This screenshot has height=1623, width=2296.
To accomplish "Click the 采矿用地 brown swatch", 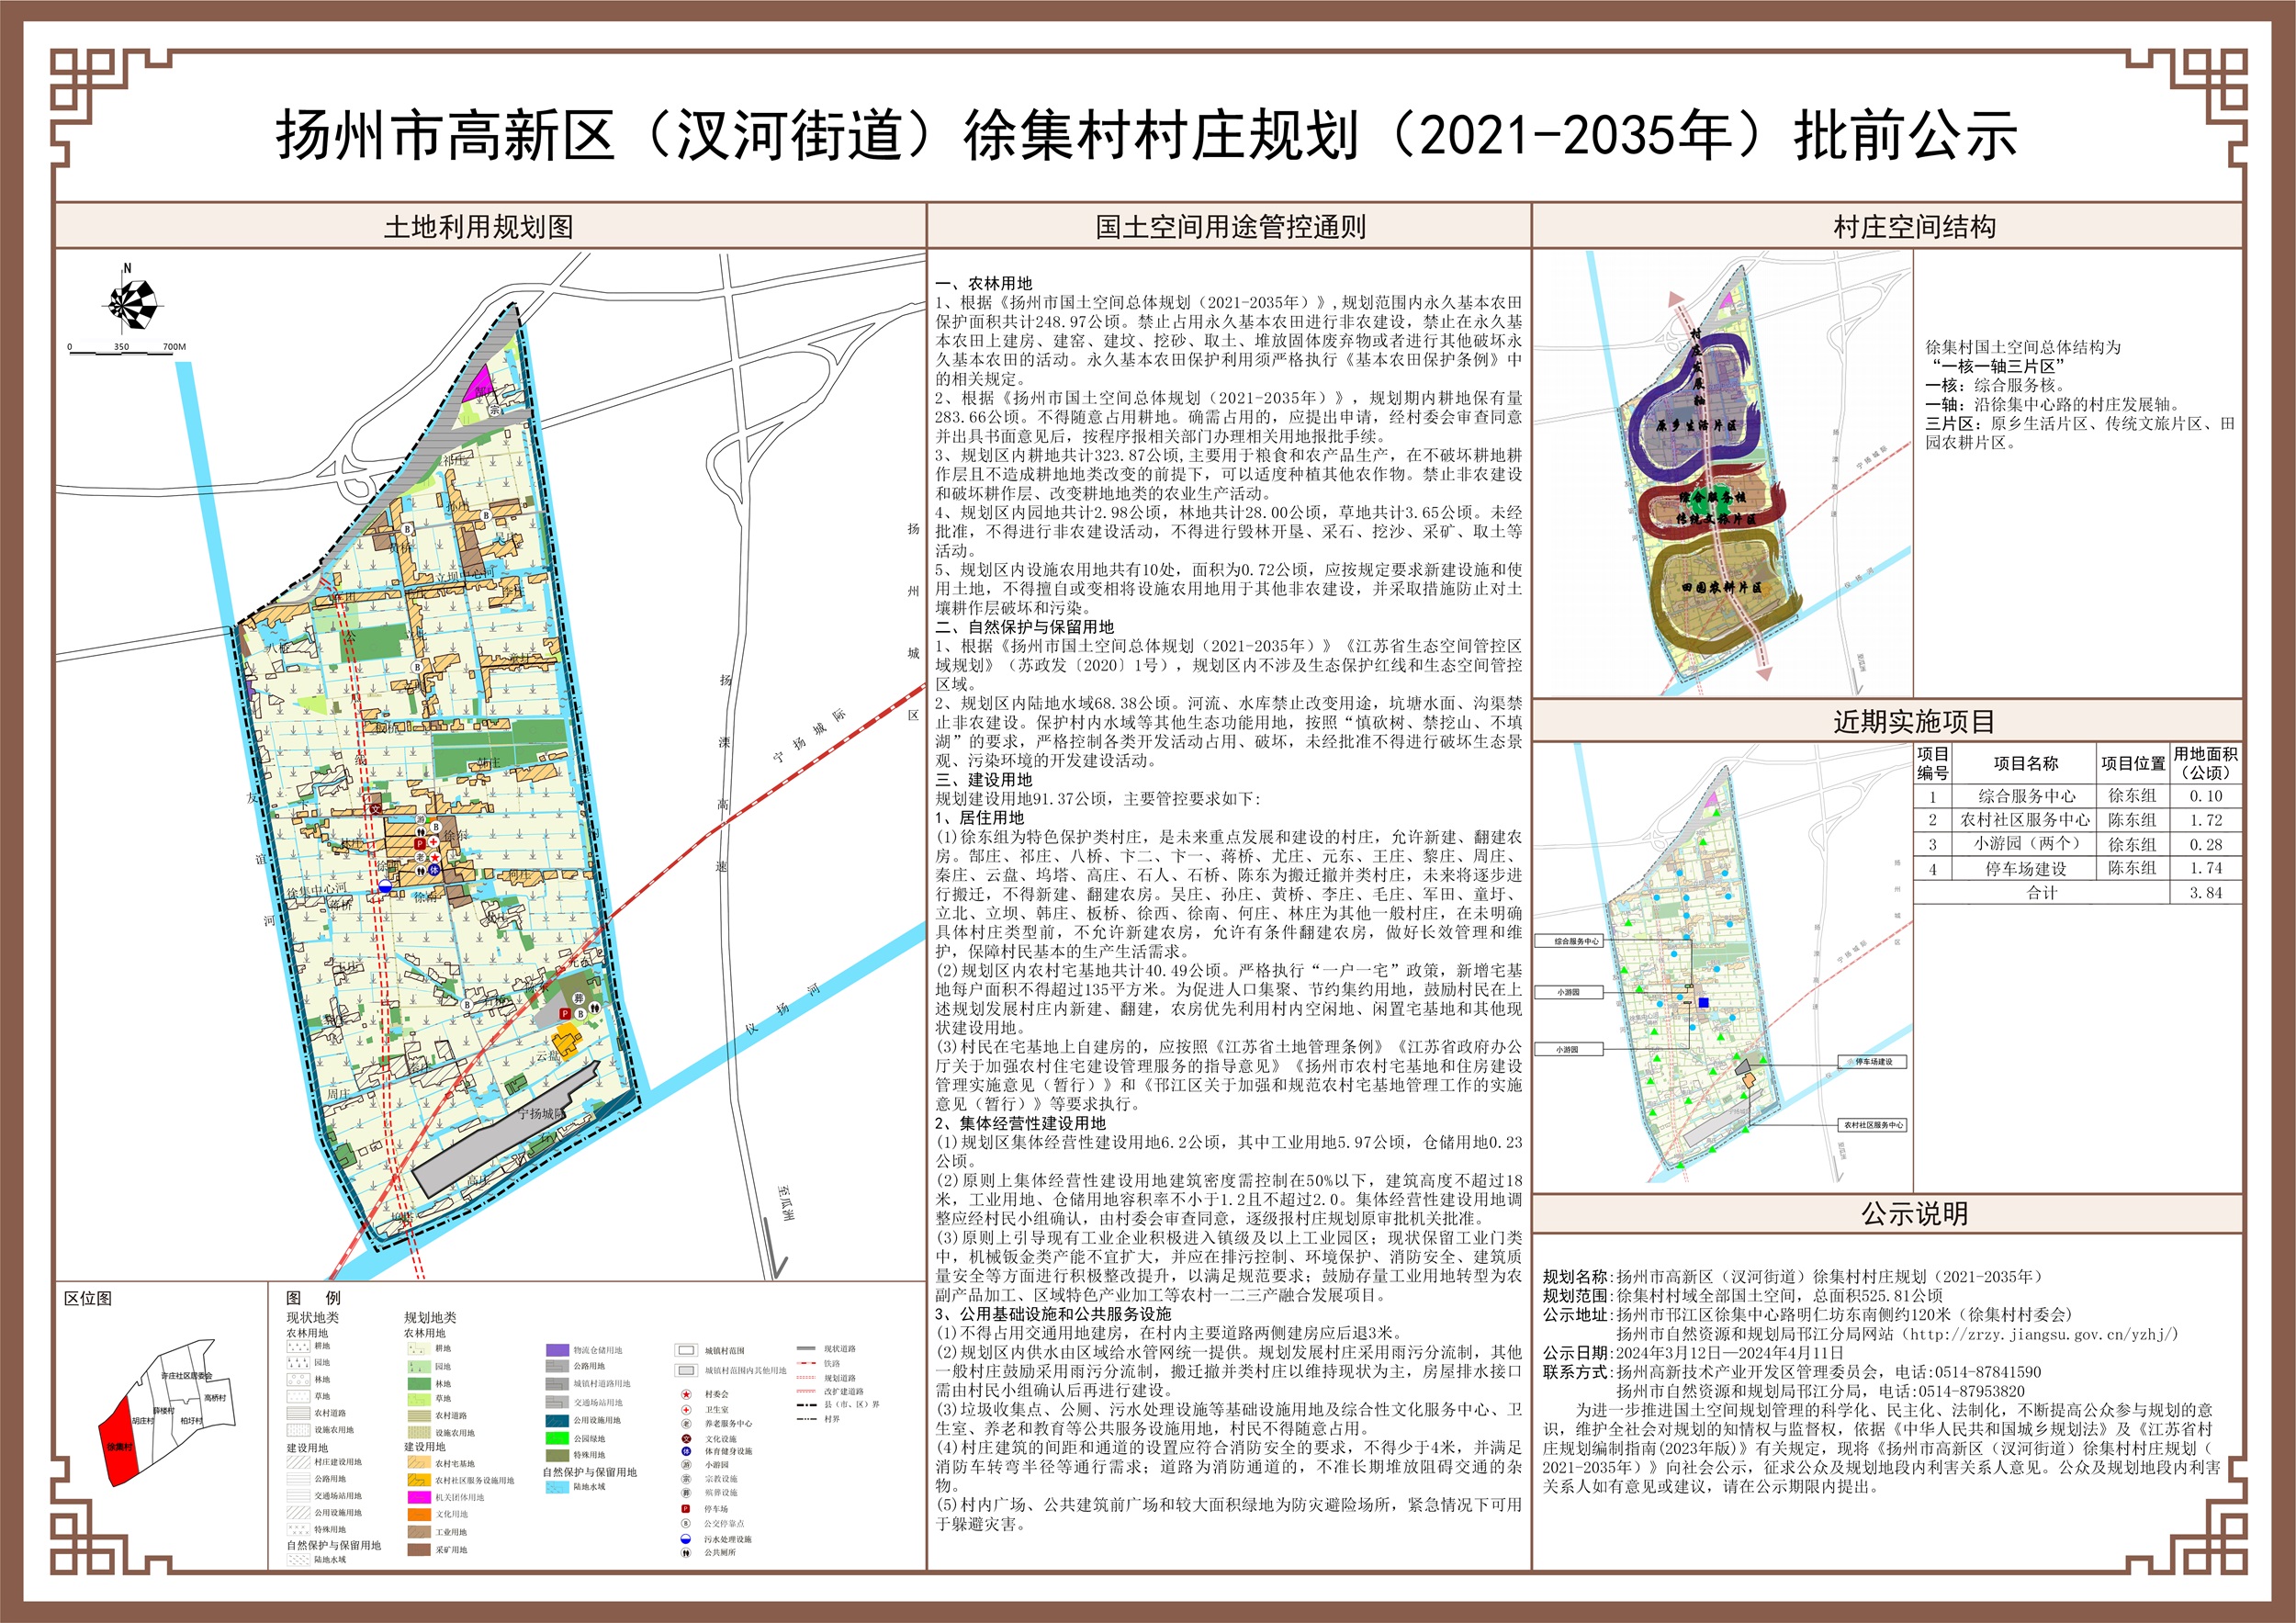I will click(x=419, y=1550).
